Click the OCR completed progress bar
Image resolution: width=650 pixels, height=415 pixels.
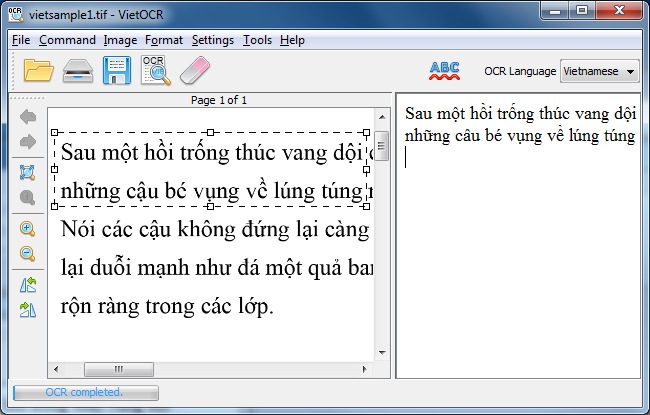[86, 393]
